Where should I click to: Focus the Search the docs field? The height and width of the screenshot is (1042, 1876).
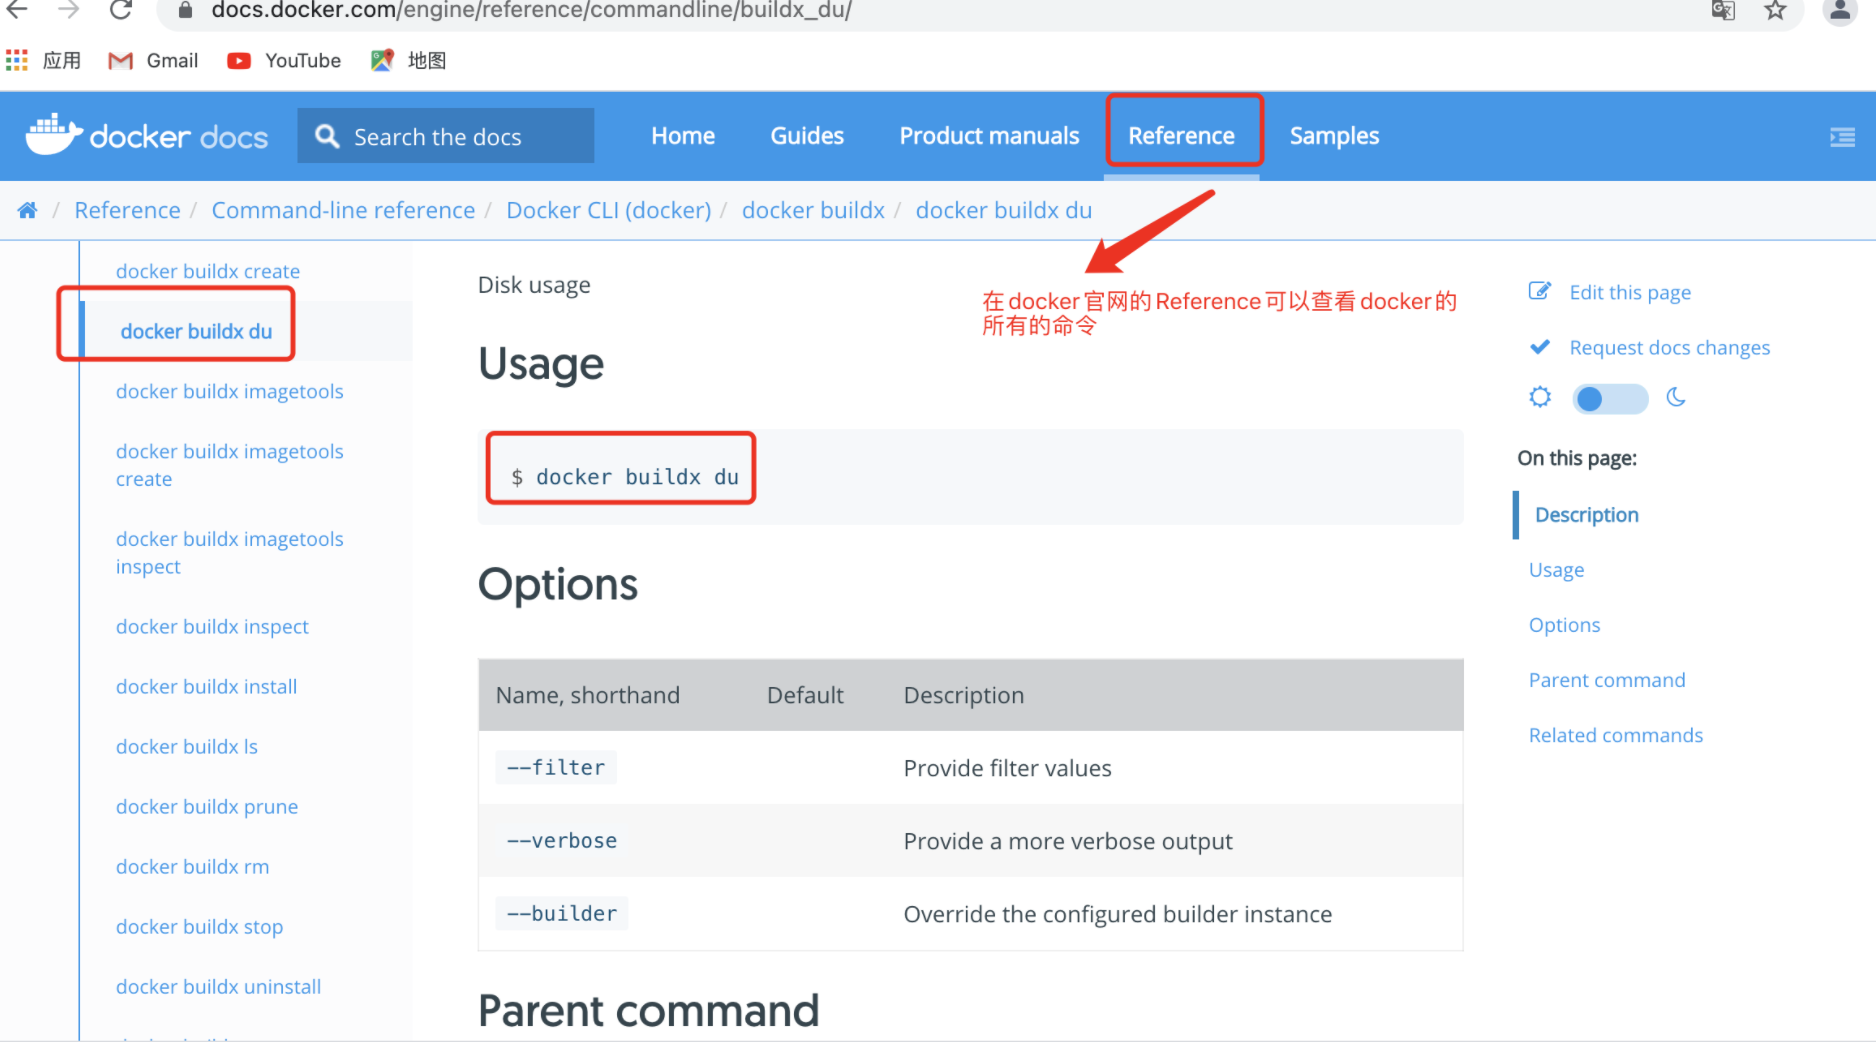[445, 136]
